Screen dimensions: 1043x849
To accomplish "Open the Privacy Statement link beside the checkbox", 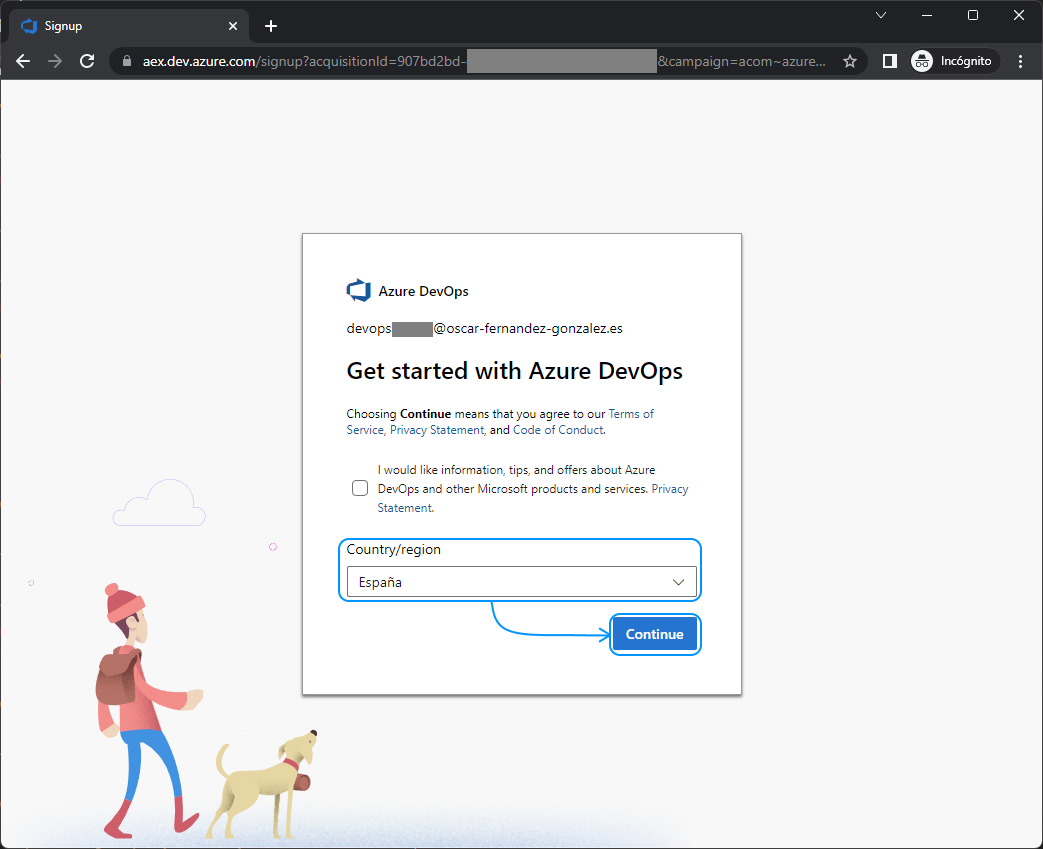I will coord(533,498).
